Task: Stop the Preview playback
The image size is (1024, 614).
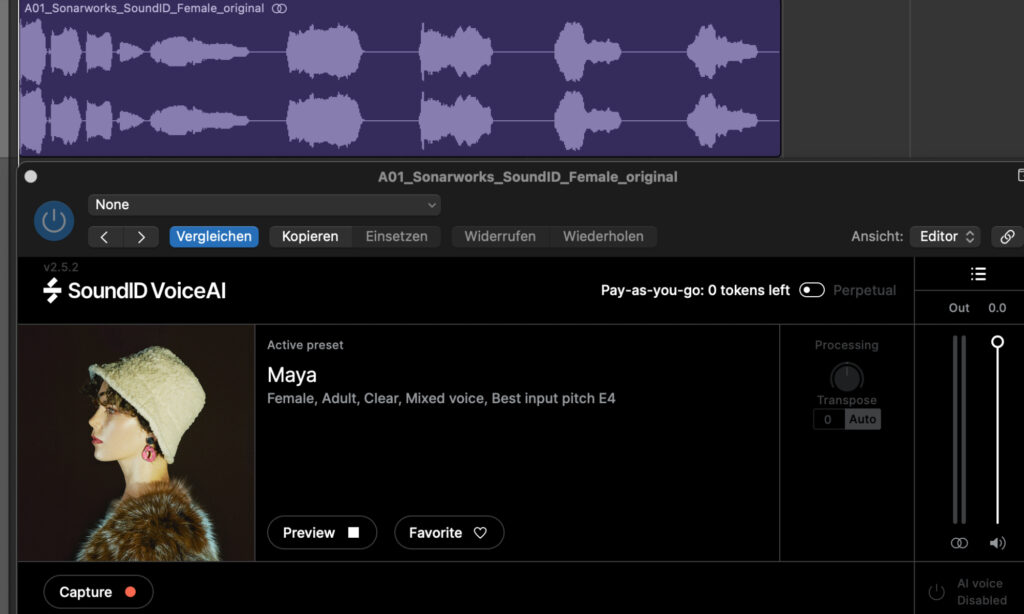Action: pyautogui.click(x=321, y=532)
